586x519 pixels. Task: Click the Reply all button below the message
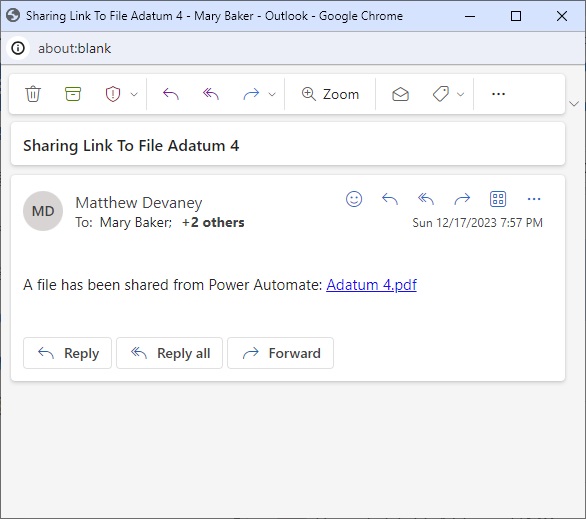tap(169, 353)
